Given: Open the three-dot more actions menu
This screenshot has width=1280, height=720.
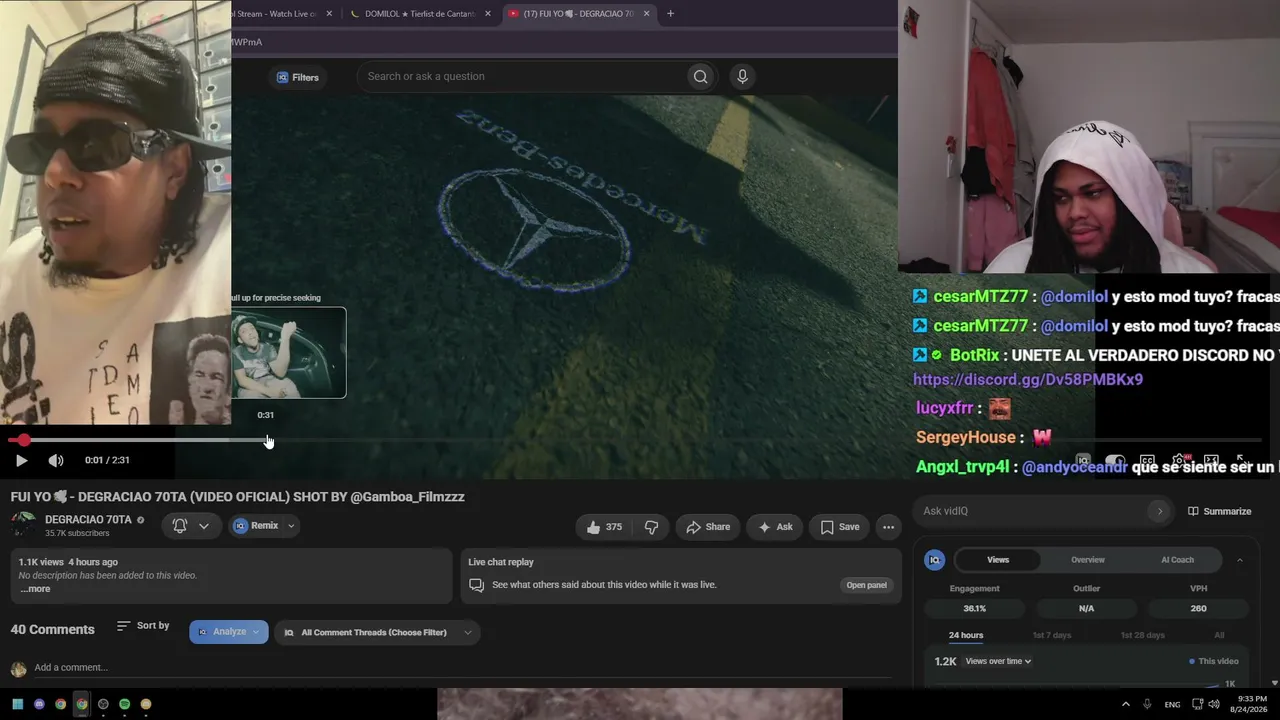Looking at the screenshot, I should (888, 527).
